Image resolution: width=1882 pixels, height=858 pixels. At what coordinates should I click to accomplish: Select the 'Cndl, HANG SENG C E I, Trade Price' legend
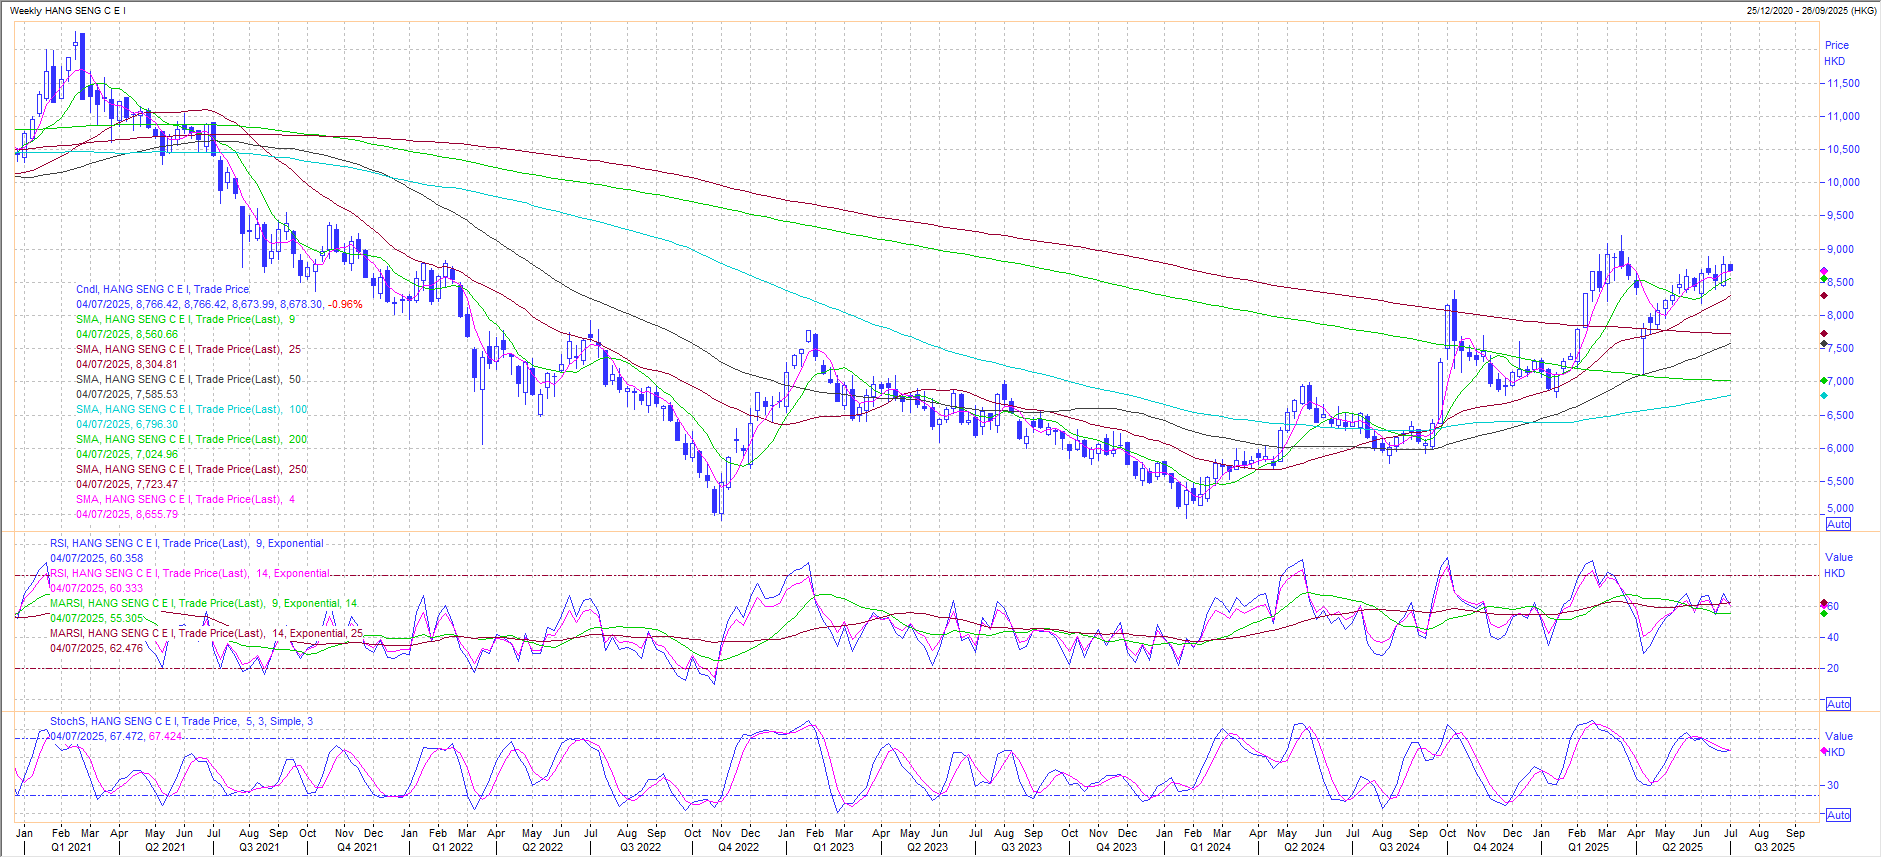point(162,289)
